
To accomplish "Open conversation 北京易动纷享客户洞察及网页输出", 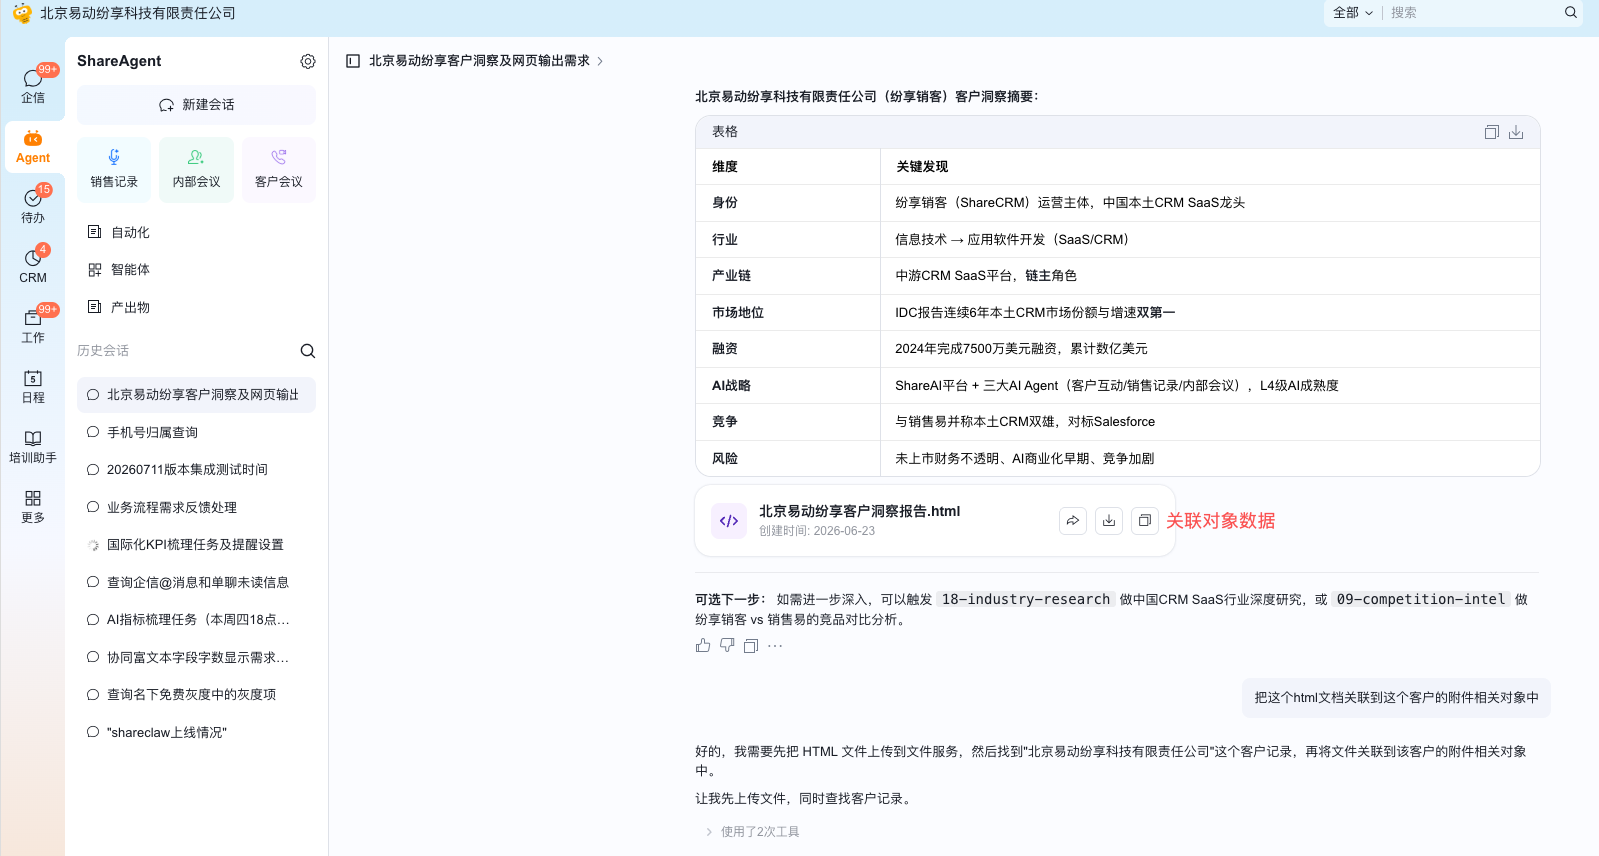I will 196,395.
